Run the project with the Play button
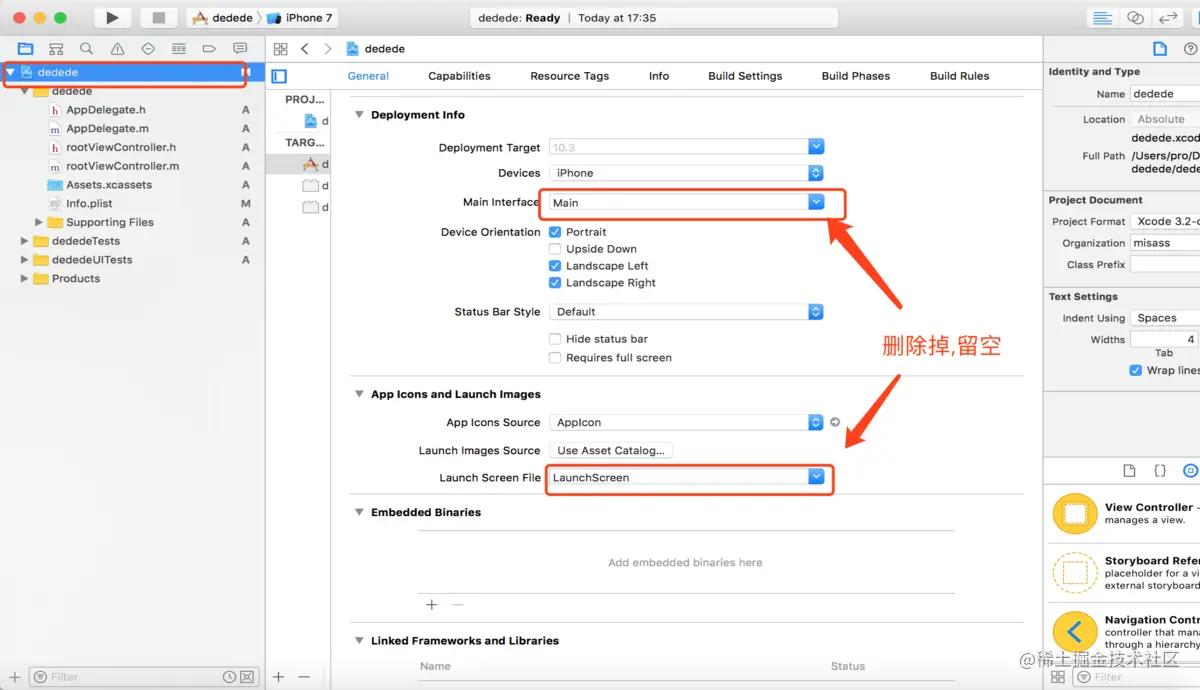The height and width of the screenshot is (690, 1200). click(x=112, y=18)
